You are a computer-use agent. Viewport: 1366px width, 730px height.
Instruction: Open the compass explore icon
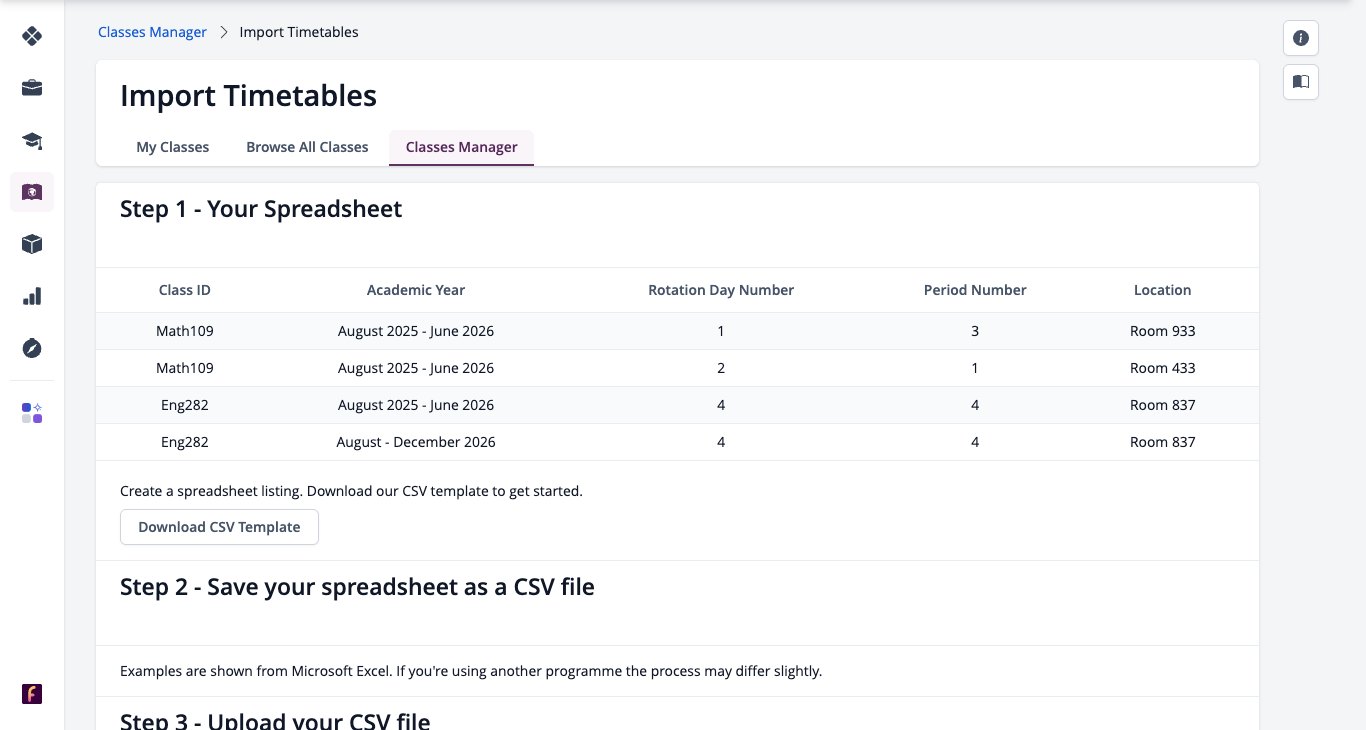point(32,348)
